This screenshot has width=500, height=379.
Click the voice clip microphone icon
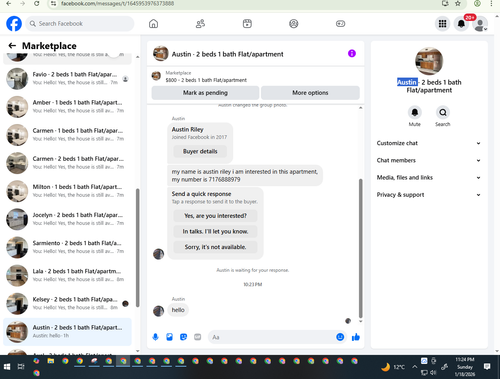coord(155,337)
